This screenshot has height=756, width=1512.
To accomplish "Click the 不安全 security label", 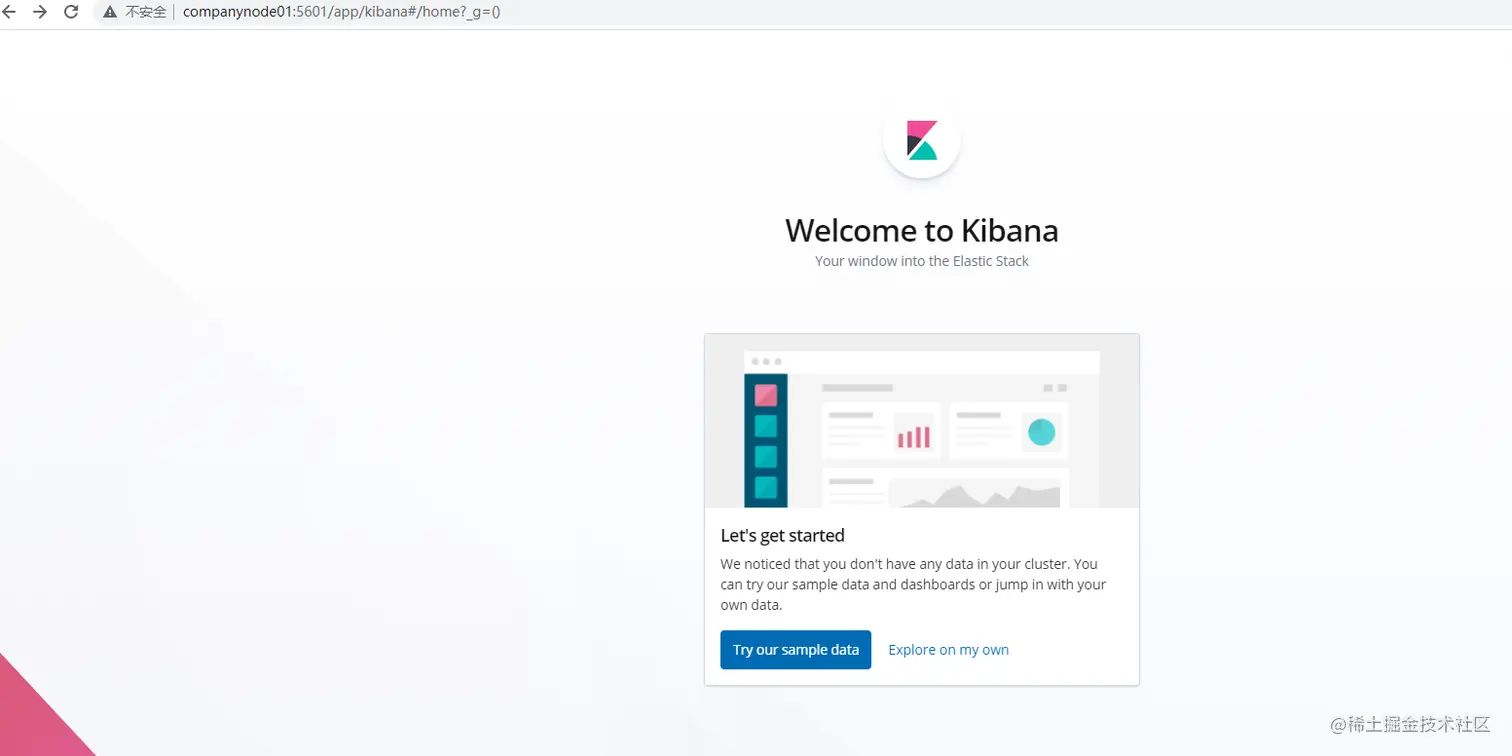I will (146, 12).
